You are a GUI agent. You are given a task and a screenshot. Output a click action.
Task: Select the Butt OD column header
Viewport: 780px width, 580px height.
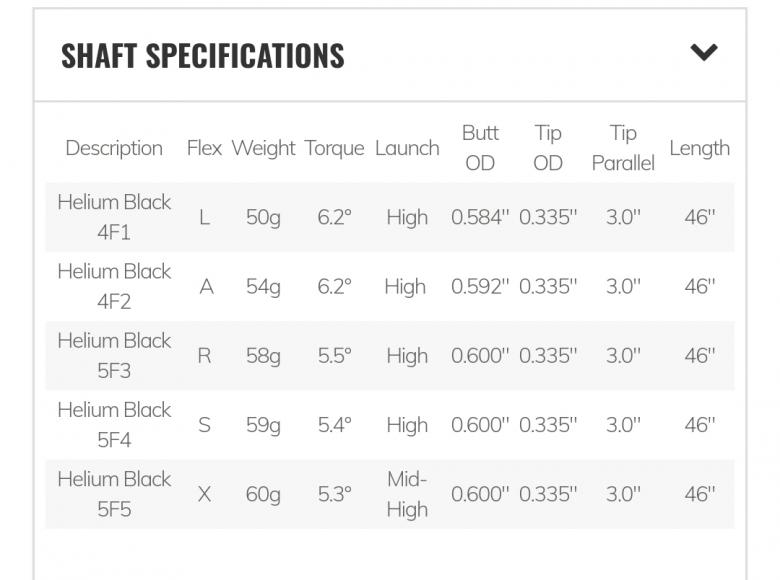(x=480, y=148)
